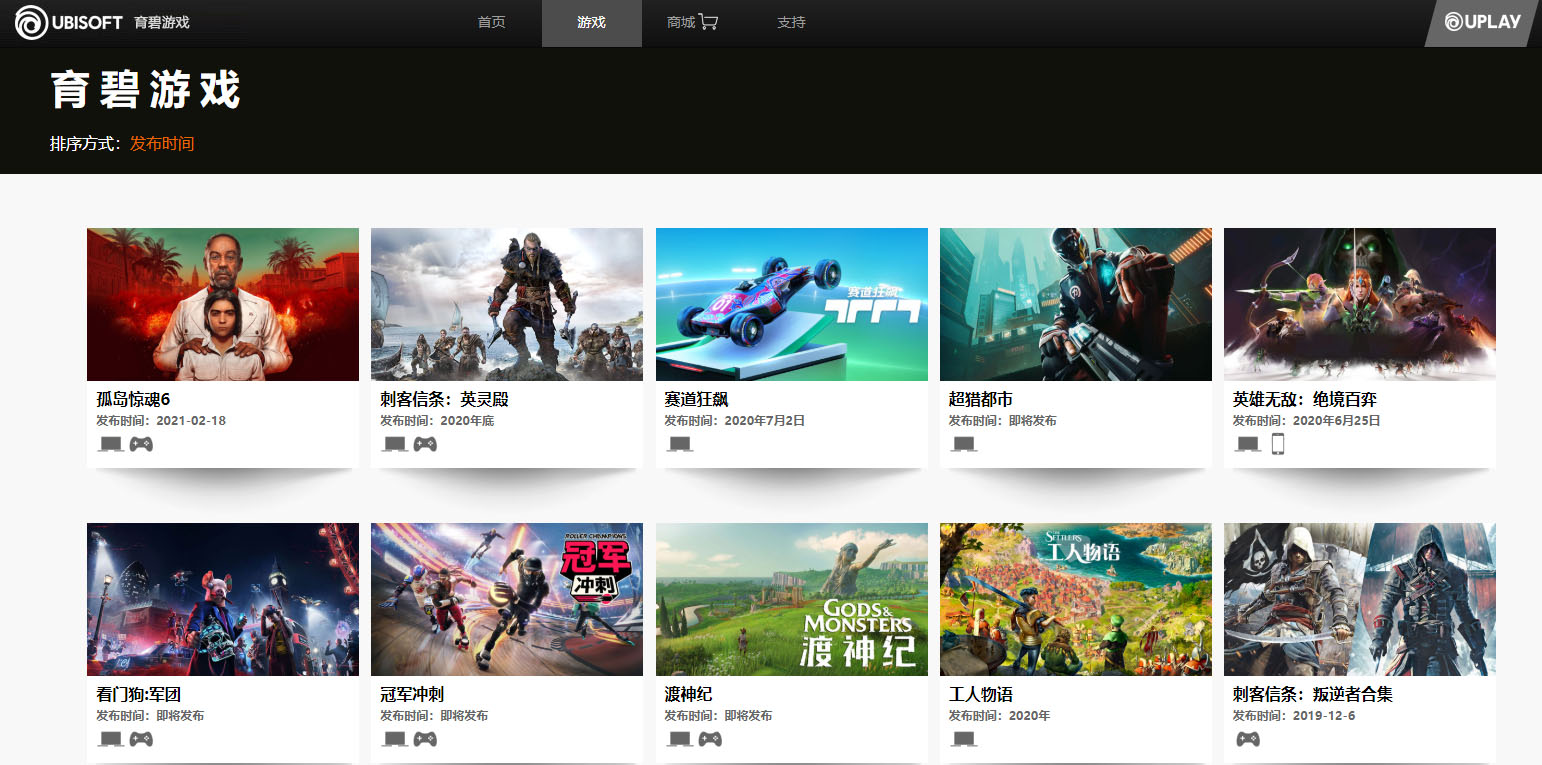Image resolution: width=1542 pixels, height=765 pixels.
Task: Open the shopping cart icon
Action: click(x=708, y=22)
